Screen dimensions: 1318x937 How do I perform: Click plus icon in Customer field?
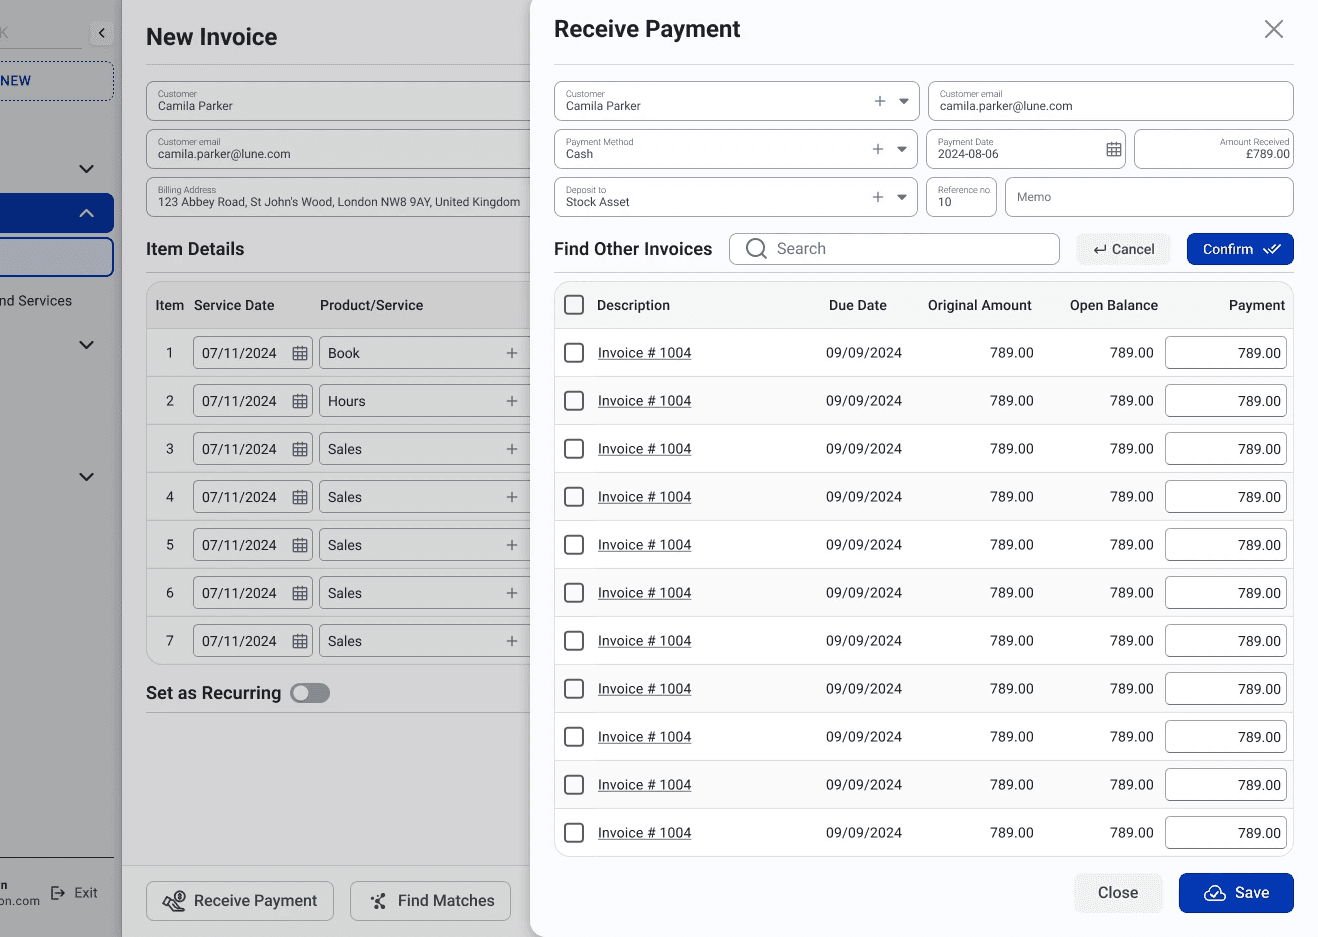click(880, 101)
